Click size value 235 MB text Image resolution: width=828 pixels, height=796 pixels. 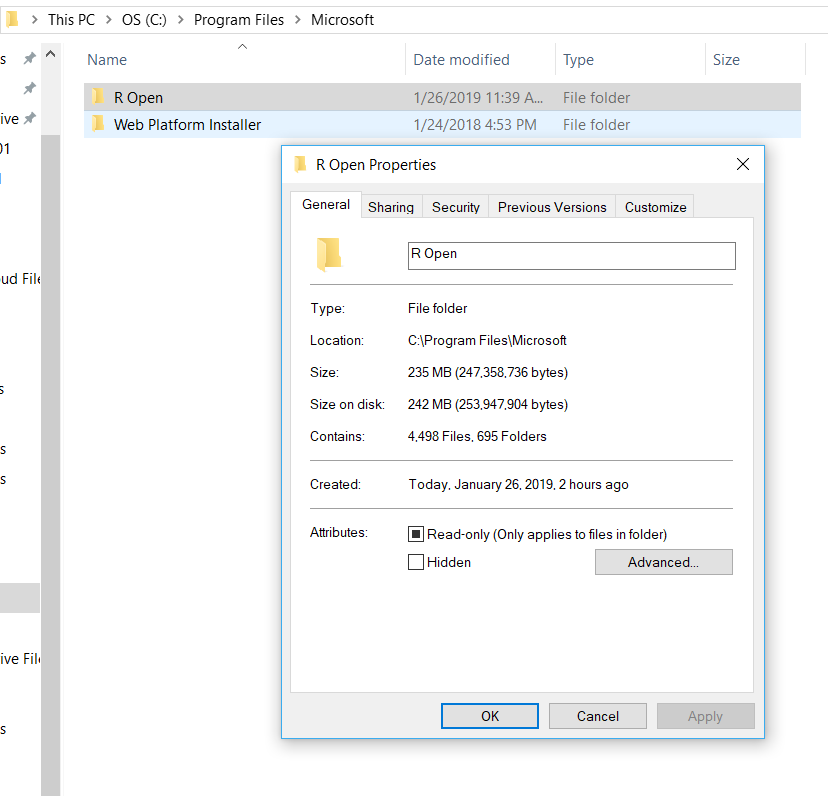[x=487, y=372]
